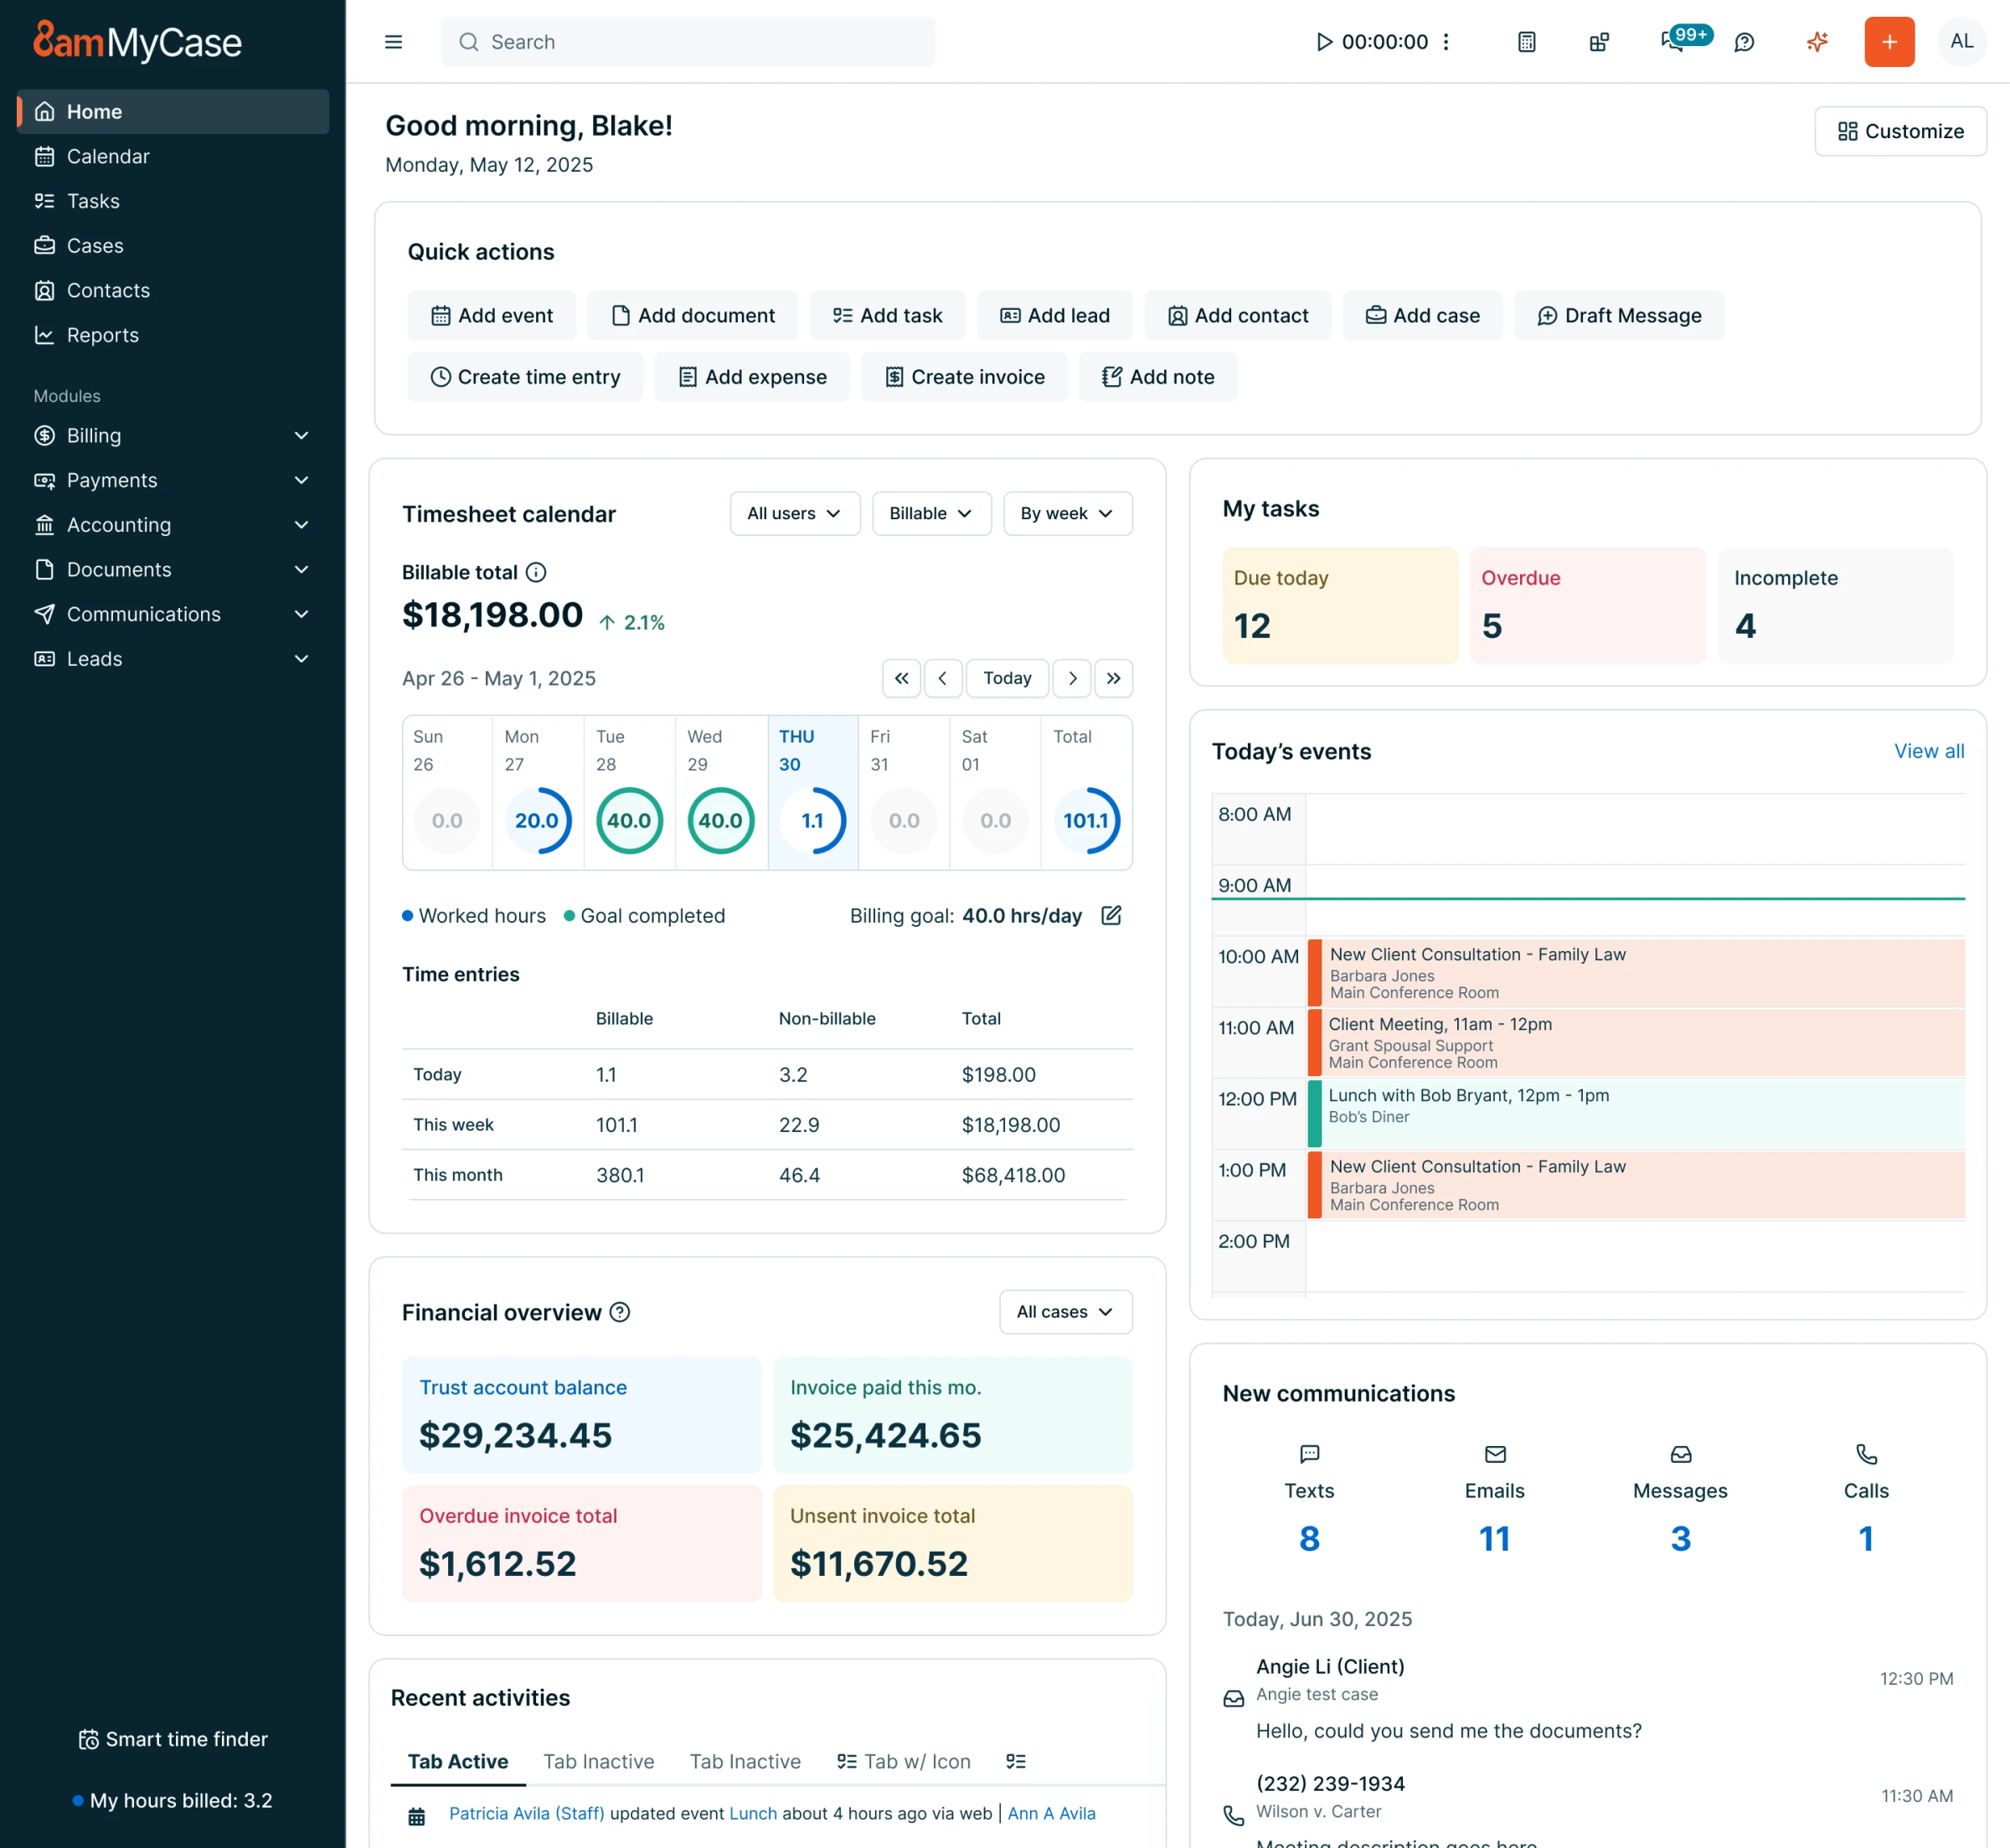
Task: Select Calendar in the sidebar menu
Action: [x=108, y=156]
